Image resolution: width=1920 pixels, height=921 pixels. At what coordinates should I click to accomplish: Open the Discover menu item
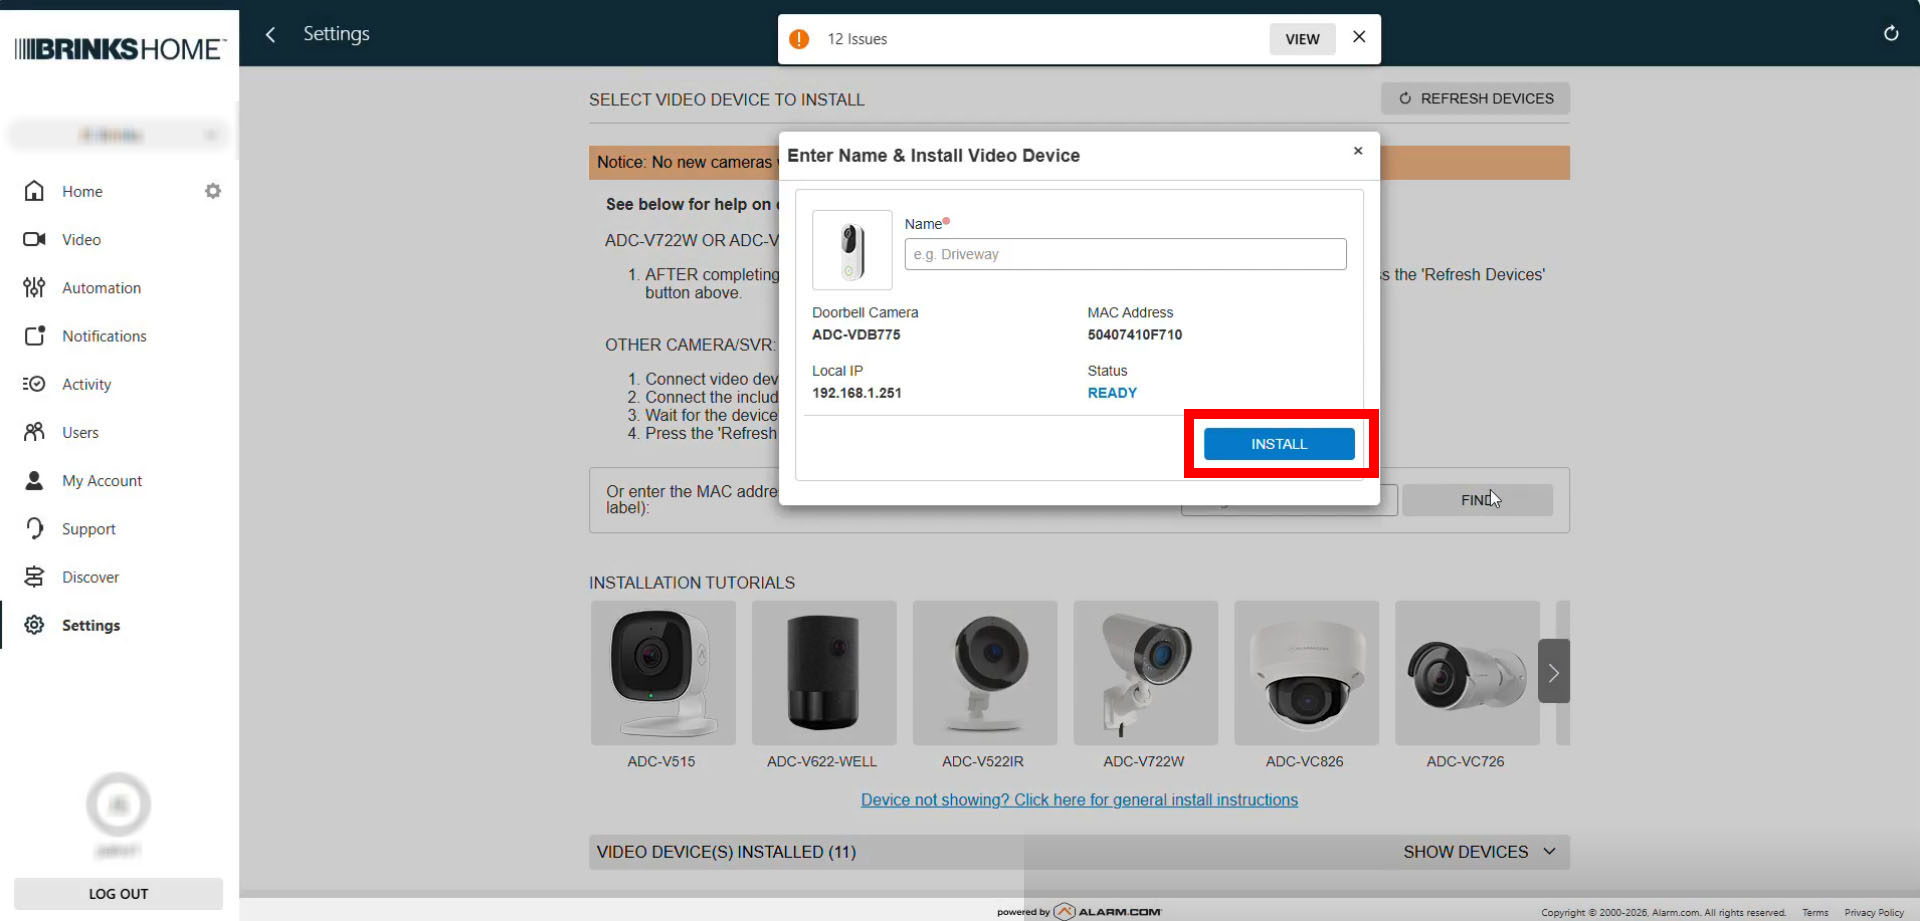pyautogui.click(x=90, y=577)
